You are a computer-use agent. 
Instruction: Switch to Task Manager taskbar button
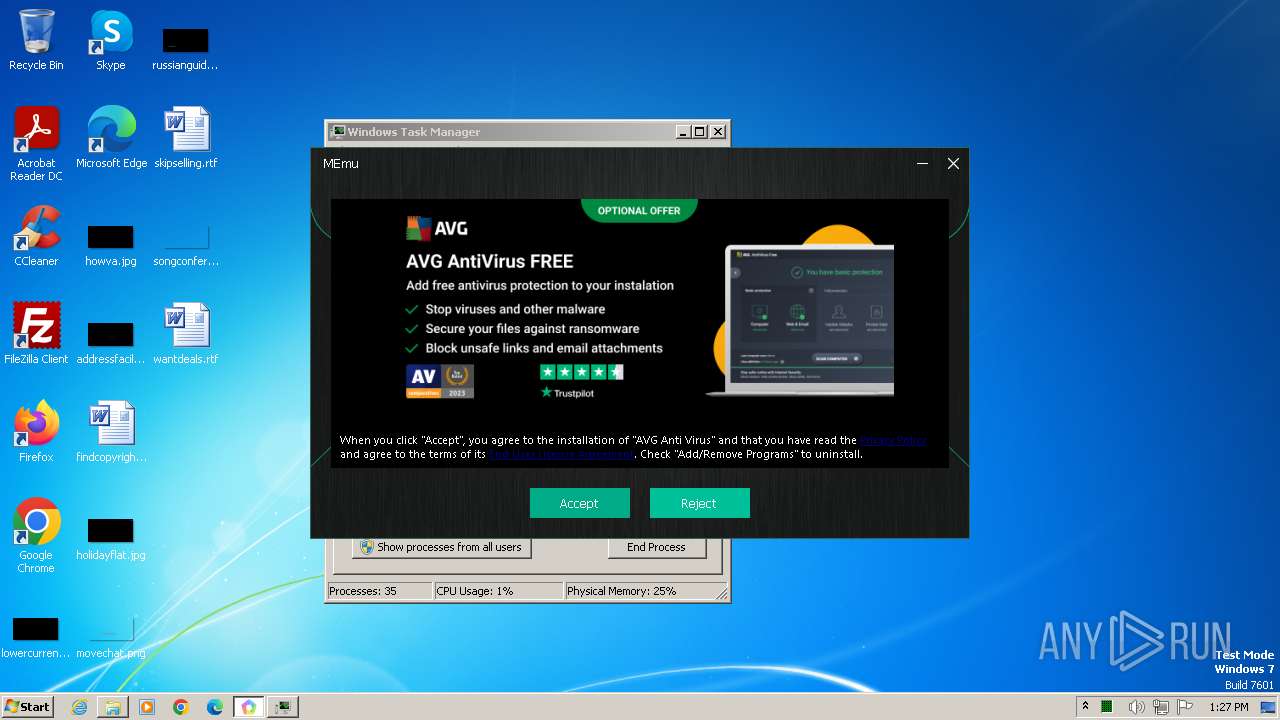284,707
